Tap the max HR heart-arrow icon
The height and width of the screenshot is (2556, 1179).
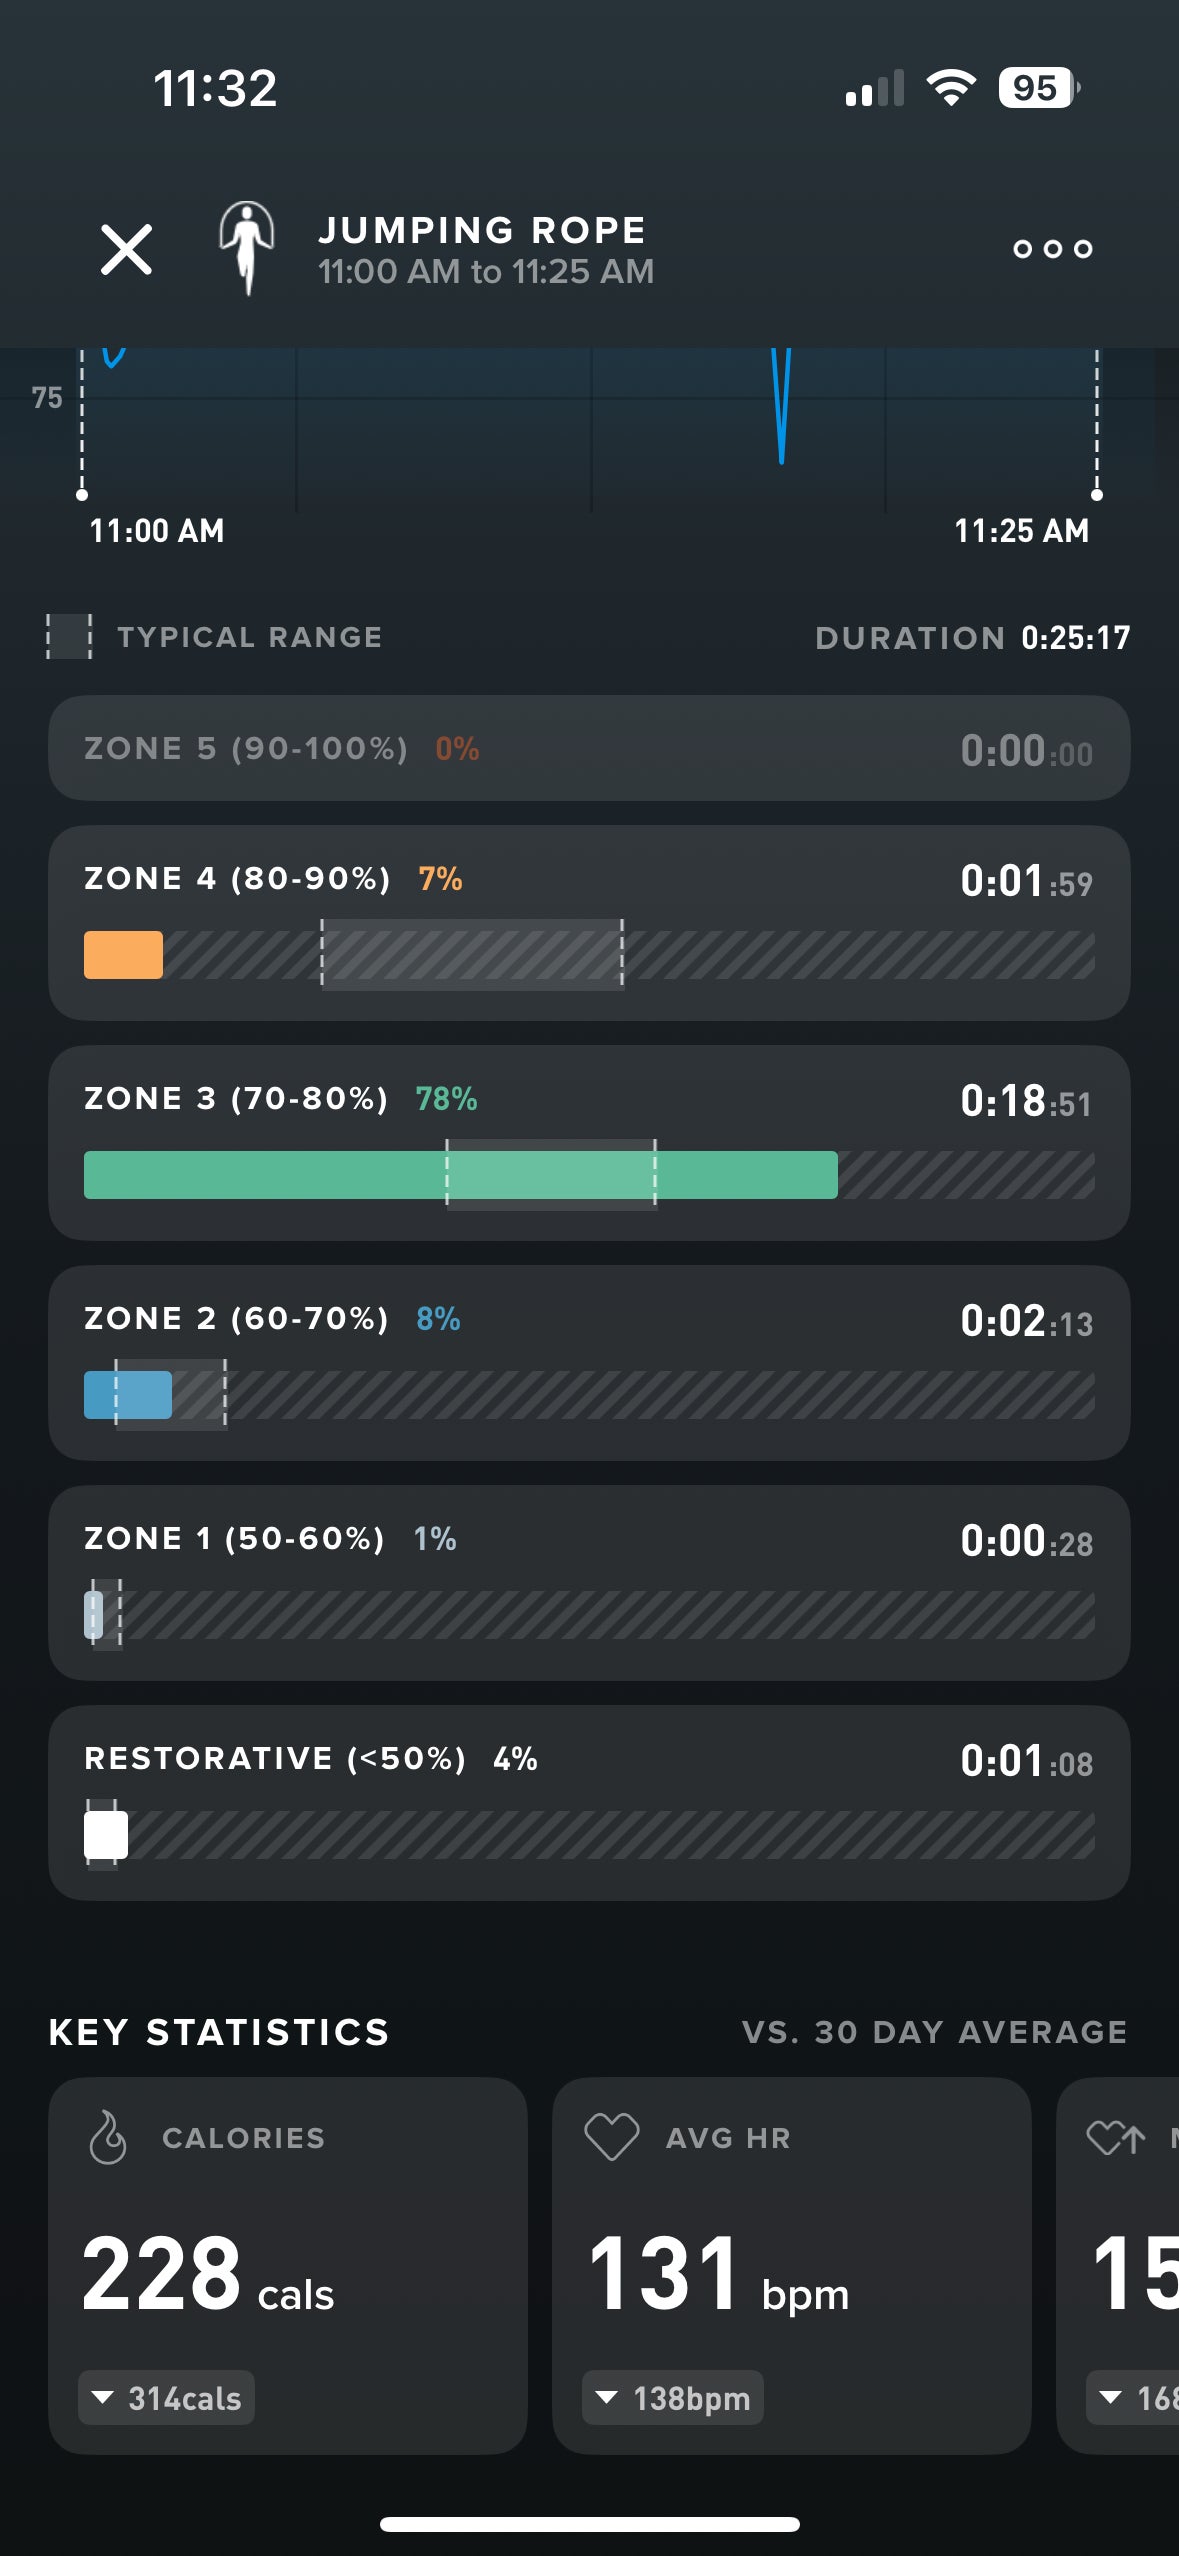(1115, 2138)
